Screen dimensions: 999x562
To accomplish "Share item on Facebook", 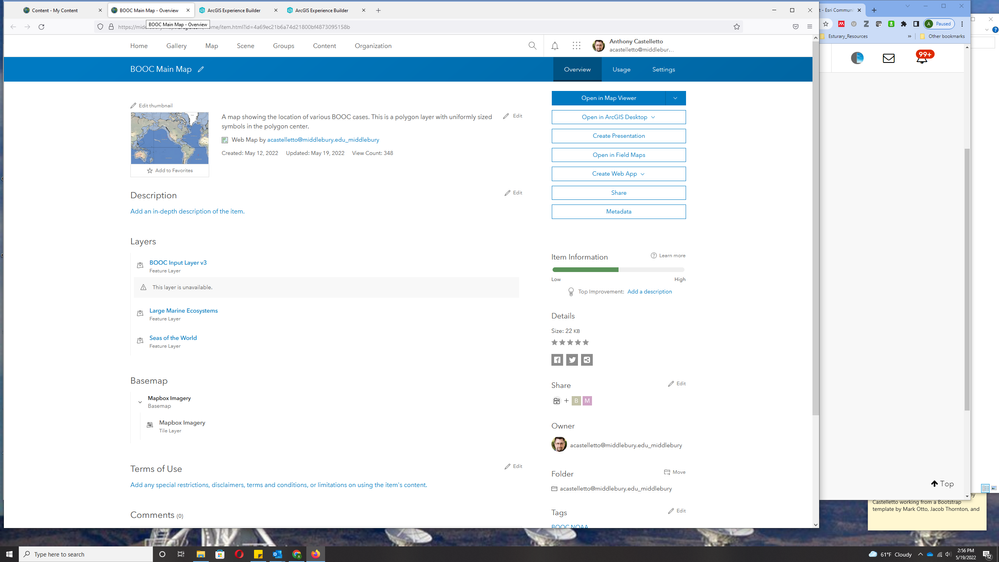I will [x=557, y=360].
